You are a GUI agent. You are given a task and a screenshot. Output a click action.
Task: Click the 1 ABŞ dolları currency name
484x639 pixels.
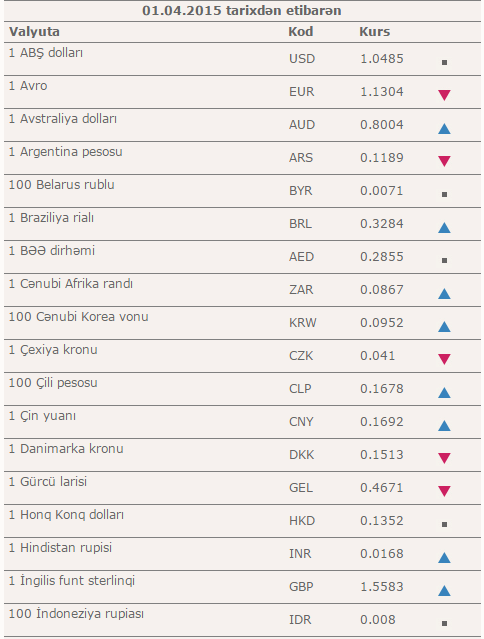click(x=46, y=53)
